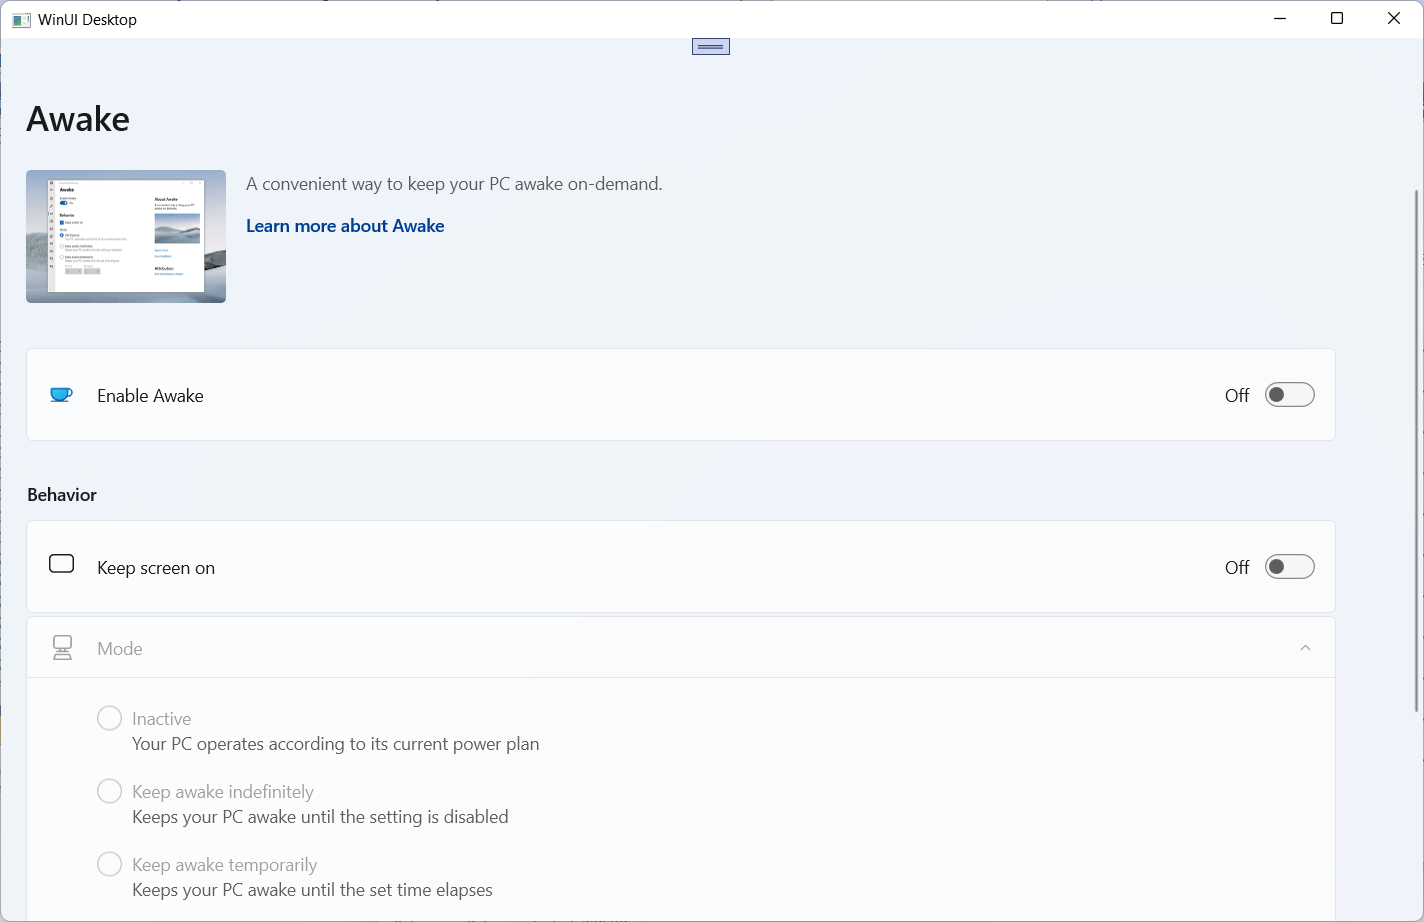Pick the Keep awake temporarily radio button
The height and width of the screenshot is (922, 1424).
point(109,864)
